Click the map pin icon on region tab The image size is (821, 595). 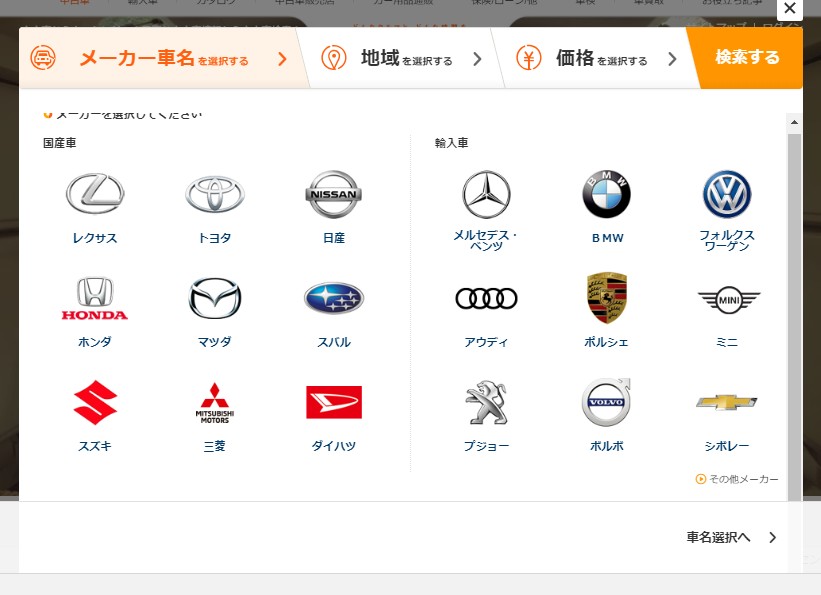(x=334, y=58)
